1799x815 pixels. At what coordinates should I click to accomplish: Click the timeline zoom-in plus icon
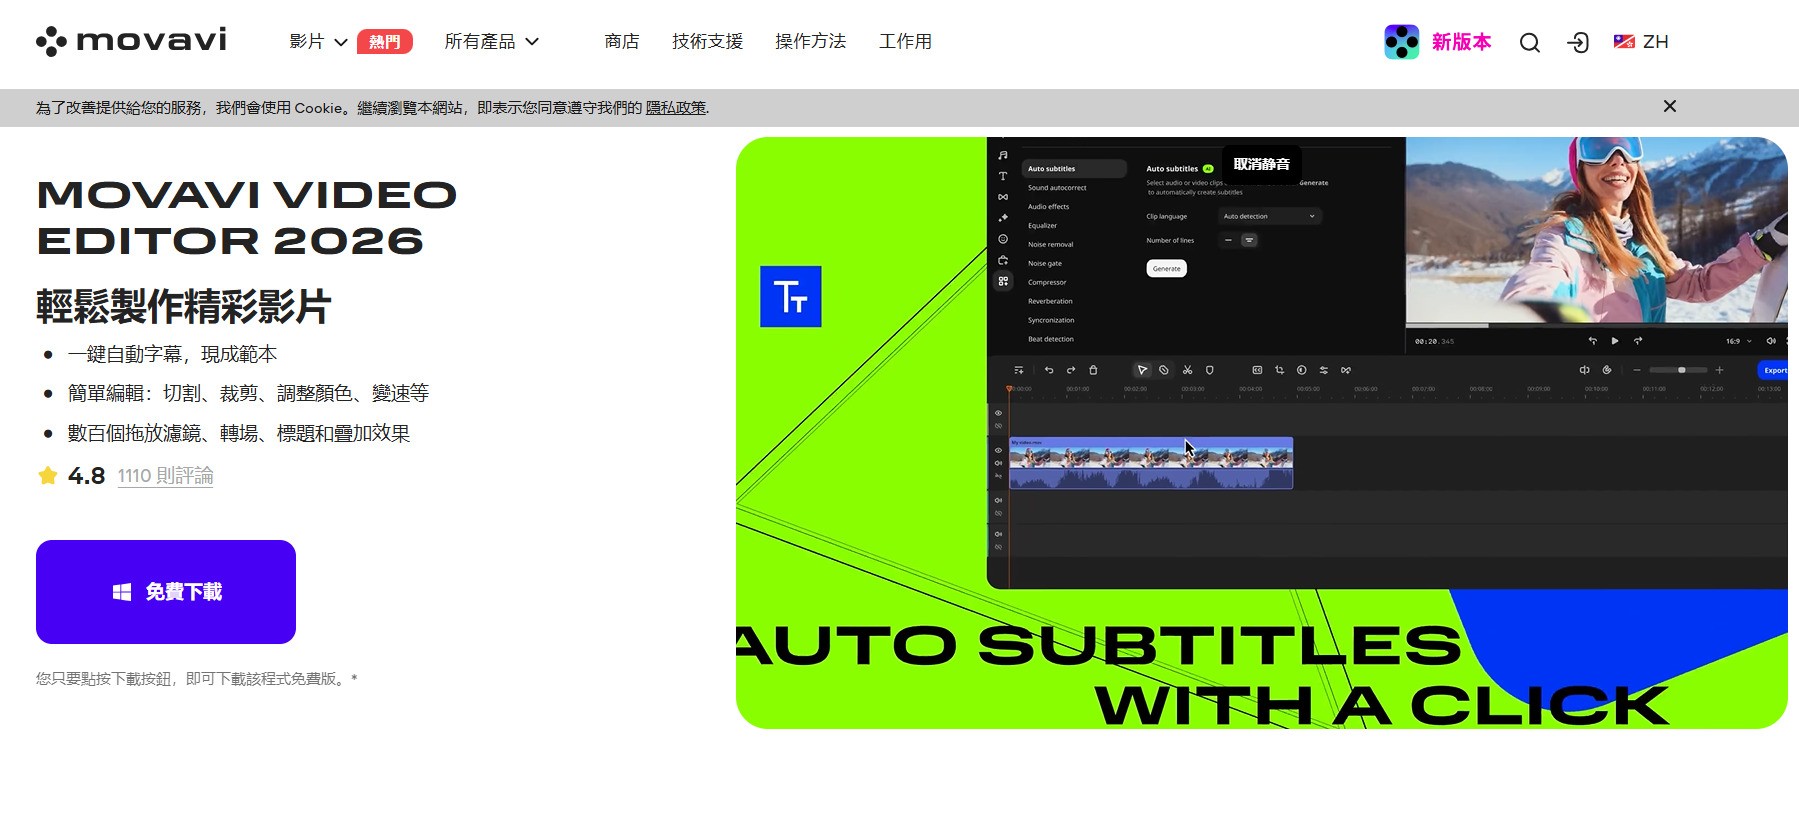coord(1719,370)
